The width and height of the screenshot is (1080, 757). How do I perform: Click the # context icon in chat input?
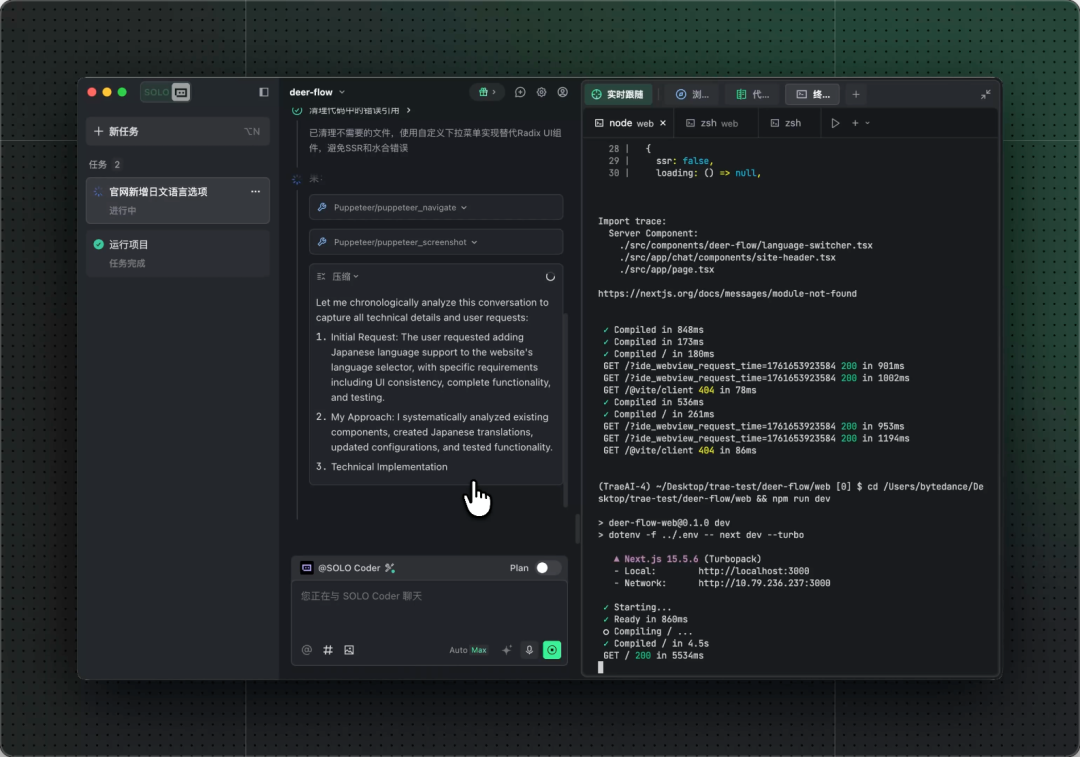pyautogui.click(x=328, y=650)
